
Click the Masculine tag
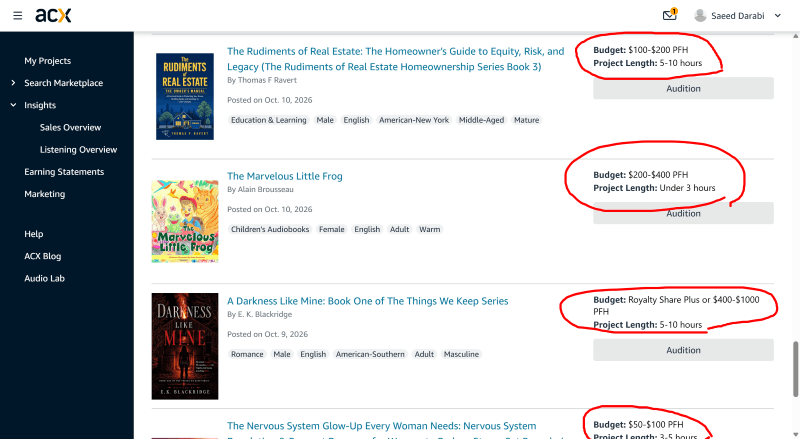point(461,354)
